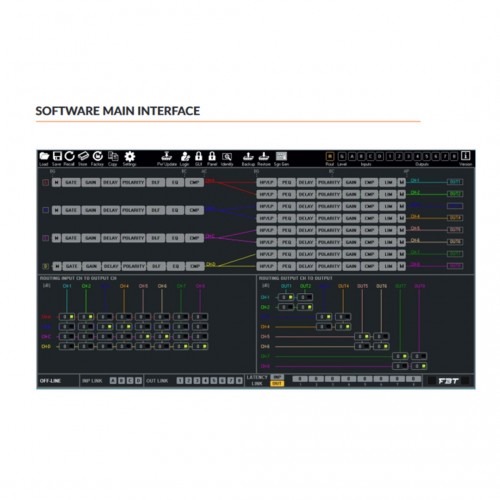Image resolution: width=500 pixels, height=500 pixels.
Task: Open the Identify magnifier icon
Action: 227,156
